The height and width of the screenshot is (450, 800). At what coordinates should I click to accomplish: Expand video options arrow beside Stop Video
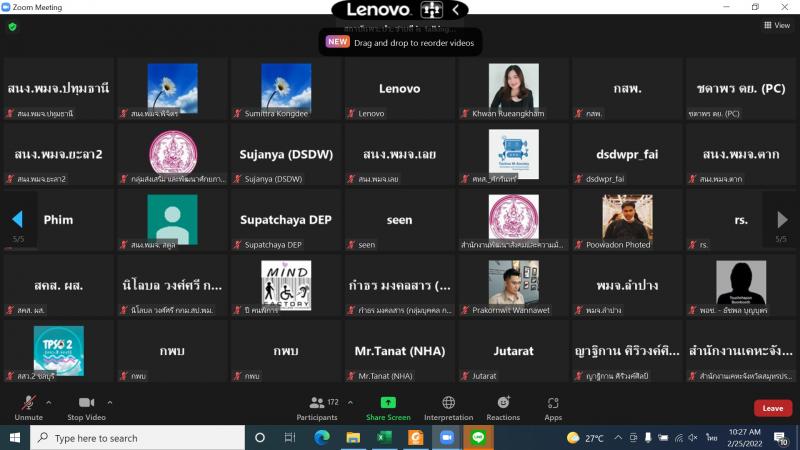110,403
